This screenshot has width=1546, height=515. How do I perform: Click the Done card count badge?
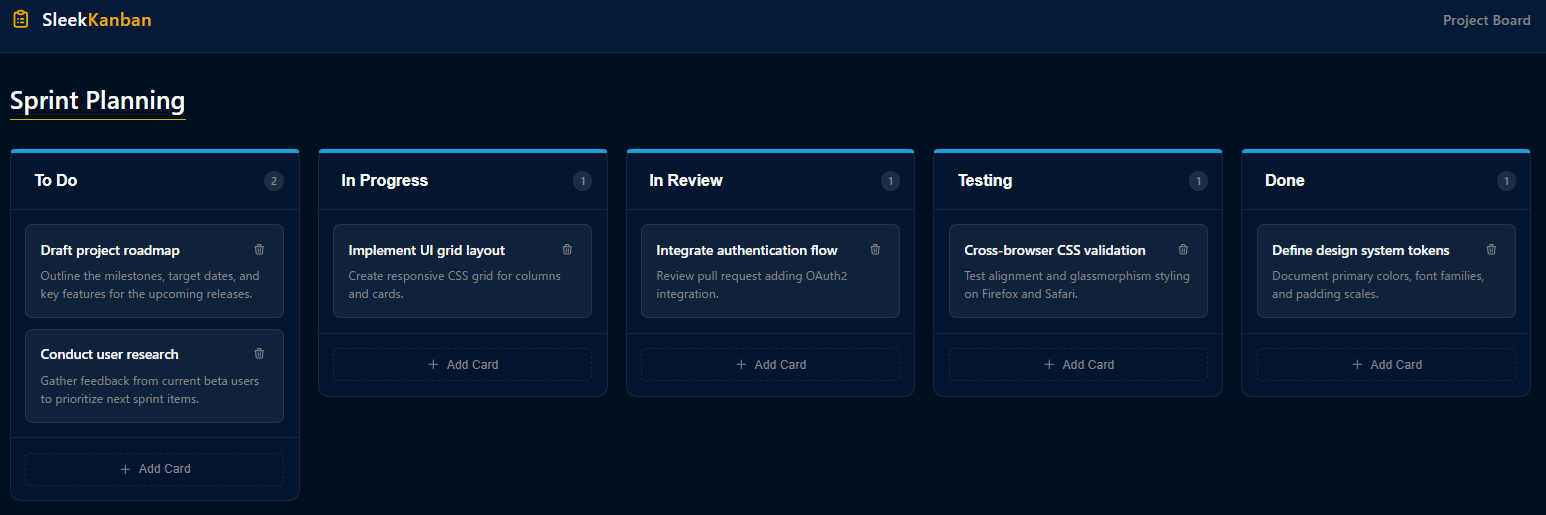1506,181
